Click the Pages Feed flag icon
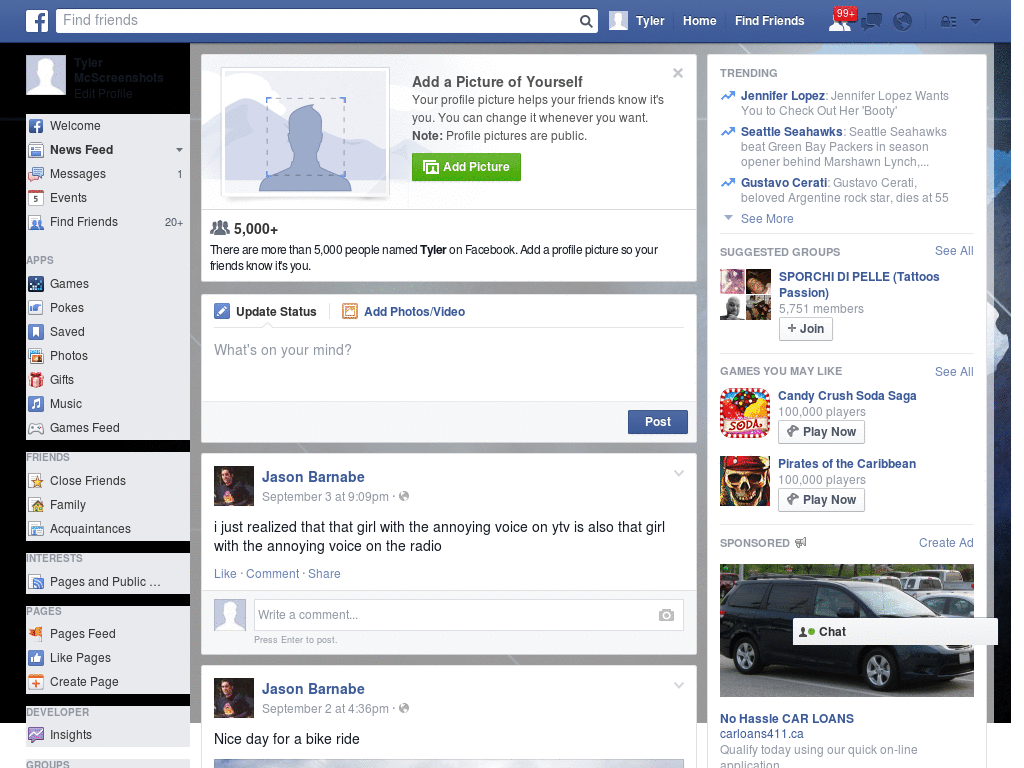Viewport: 1024px width, 768px height. [x=36, y=633]
